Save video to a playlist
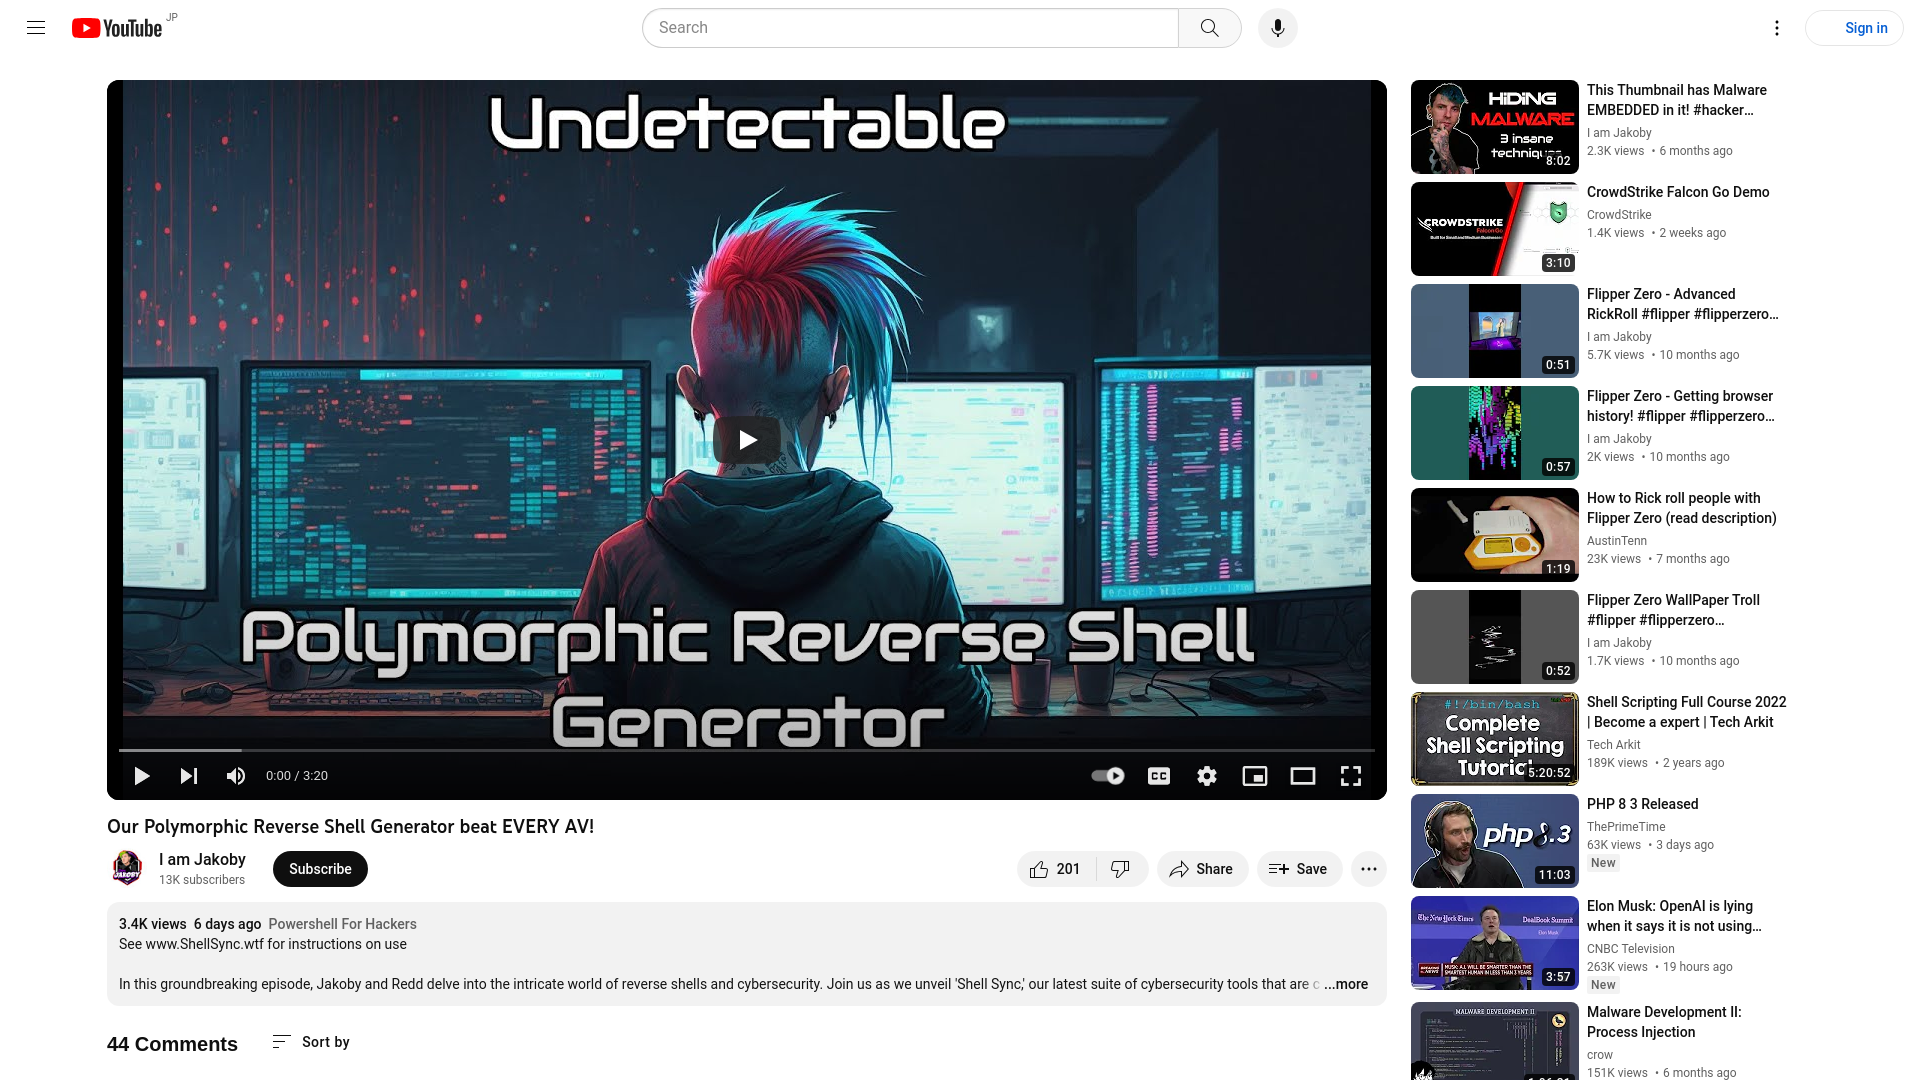 click(1299, 869)
